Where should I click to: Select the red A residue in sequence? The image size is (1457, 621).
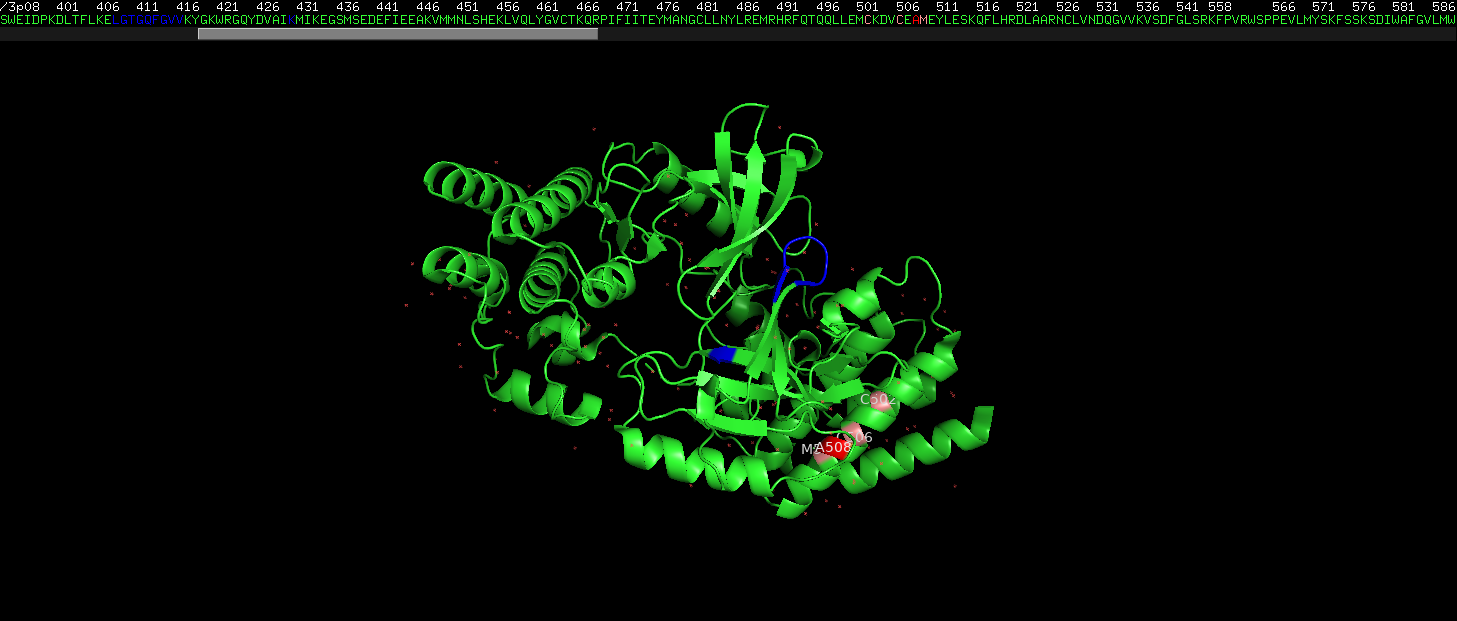point(916,20)
